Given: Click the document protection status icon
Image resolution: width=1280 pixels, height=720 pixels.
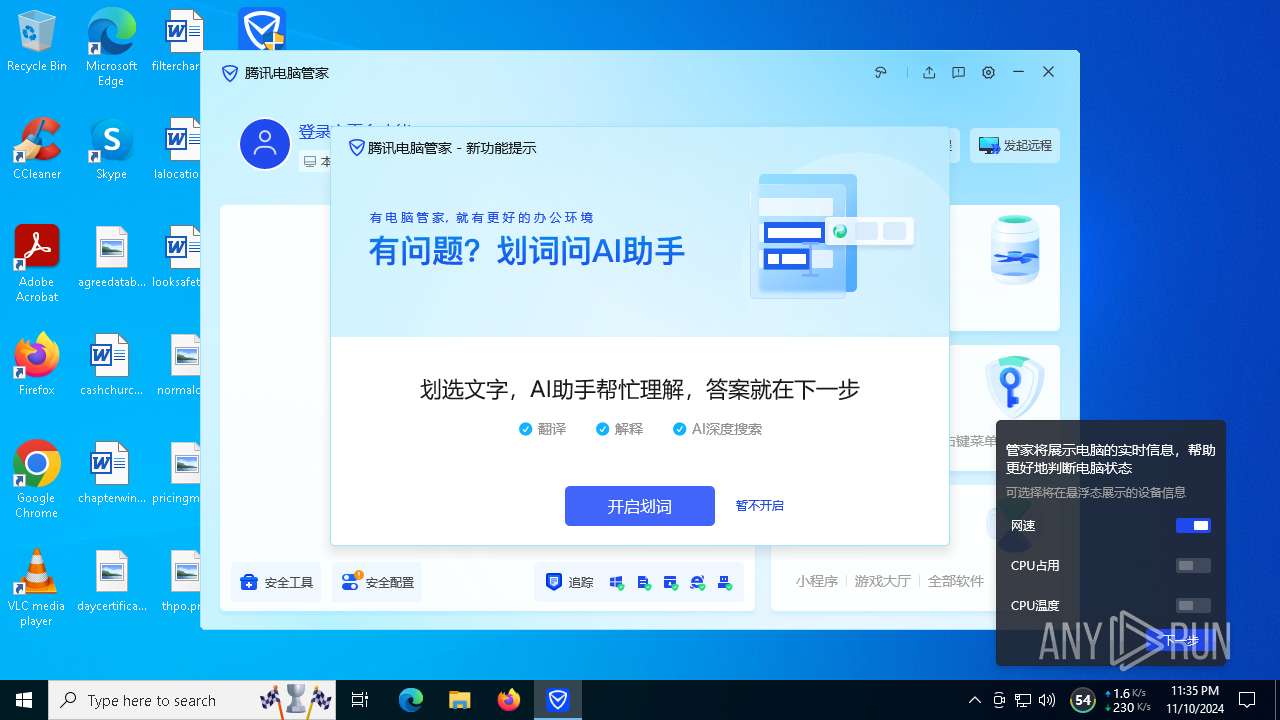Looking at the screenshot, I should [644, 582].
